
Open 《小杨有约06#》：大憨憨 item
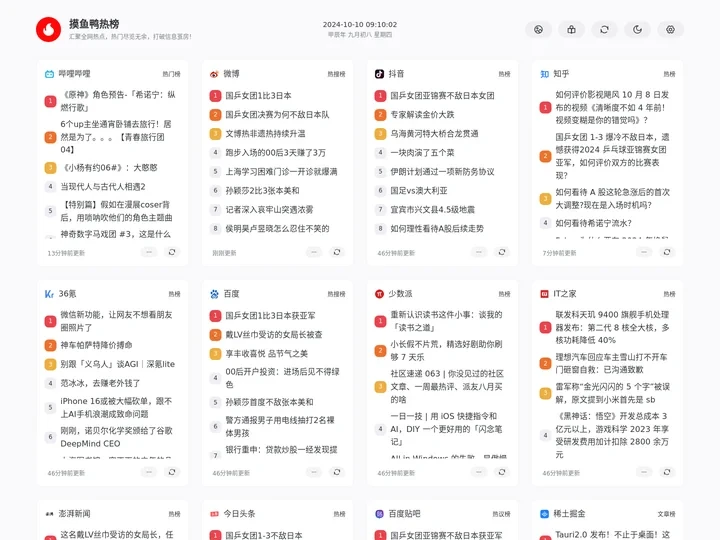coord(109,168)
